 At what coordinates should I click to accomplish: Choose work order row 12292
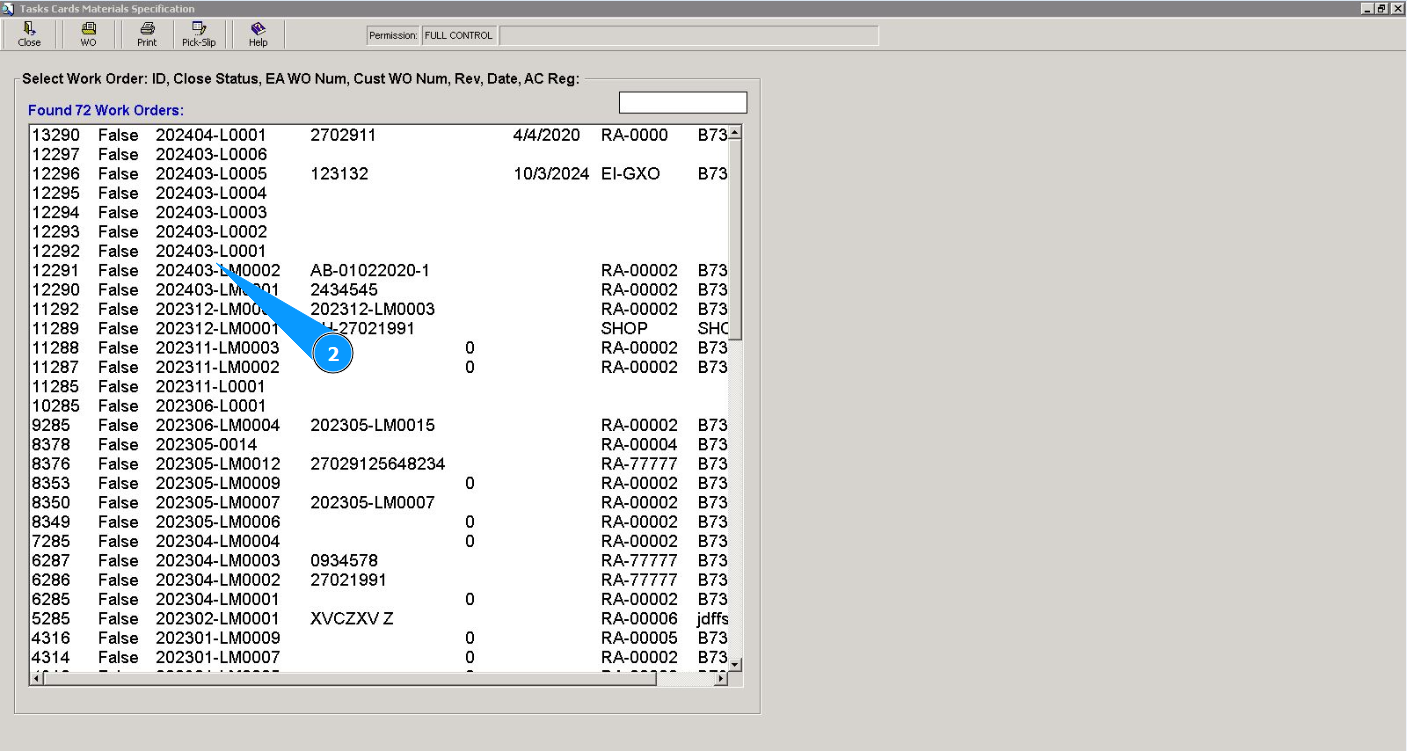pyautogui.click(x=379, y=251)
